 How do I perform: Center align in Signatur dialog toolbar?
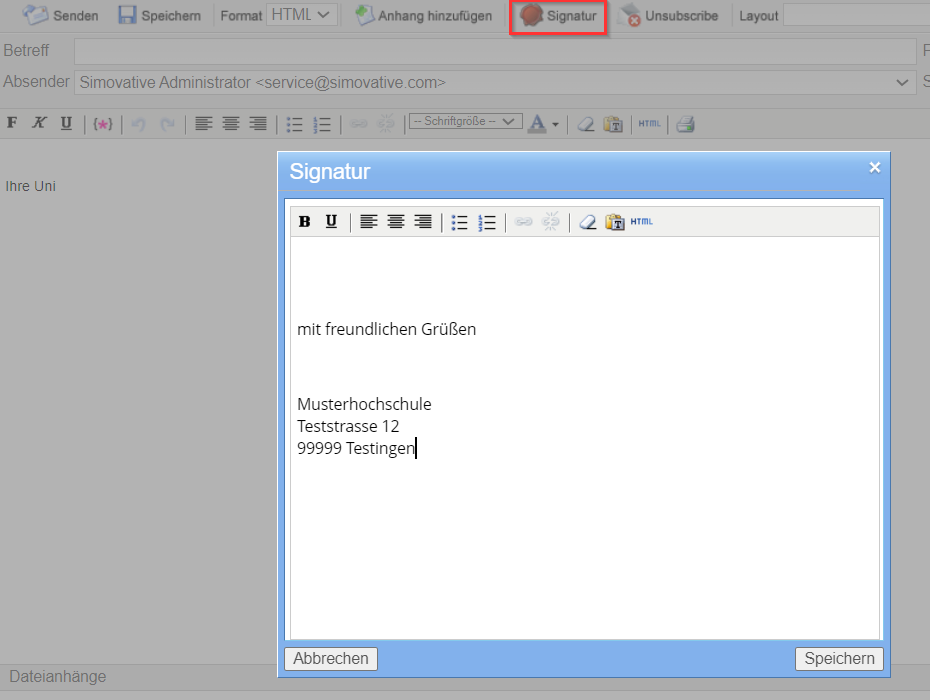coord(396,221)
